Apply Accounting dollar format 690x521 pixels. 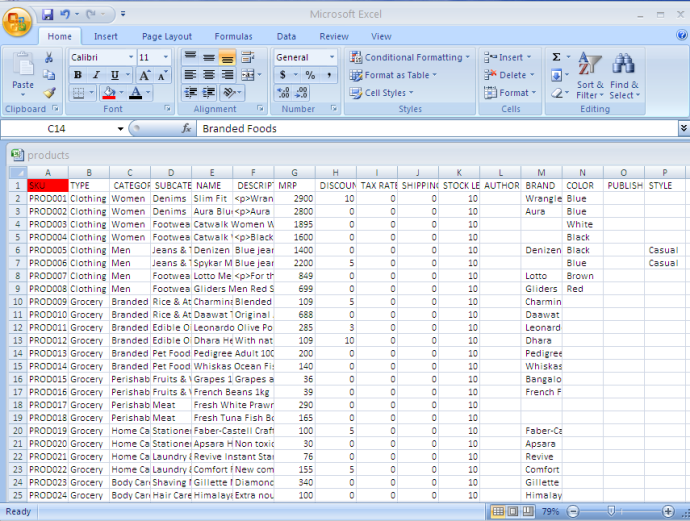coord(283,75)
